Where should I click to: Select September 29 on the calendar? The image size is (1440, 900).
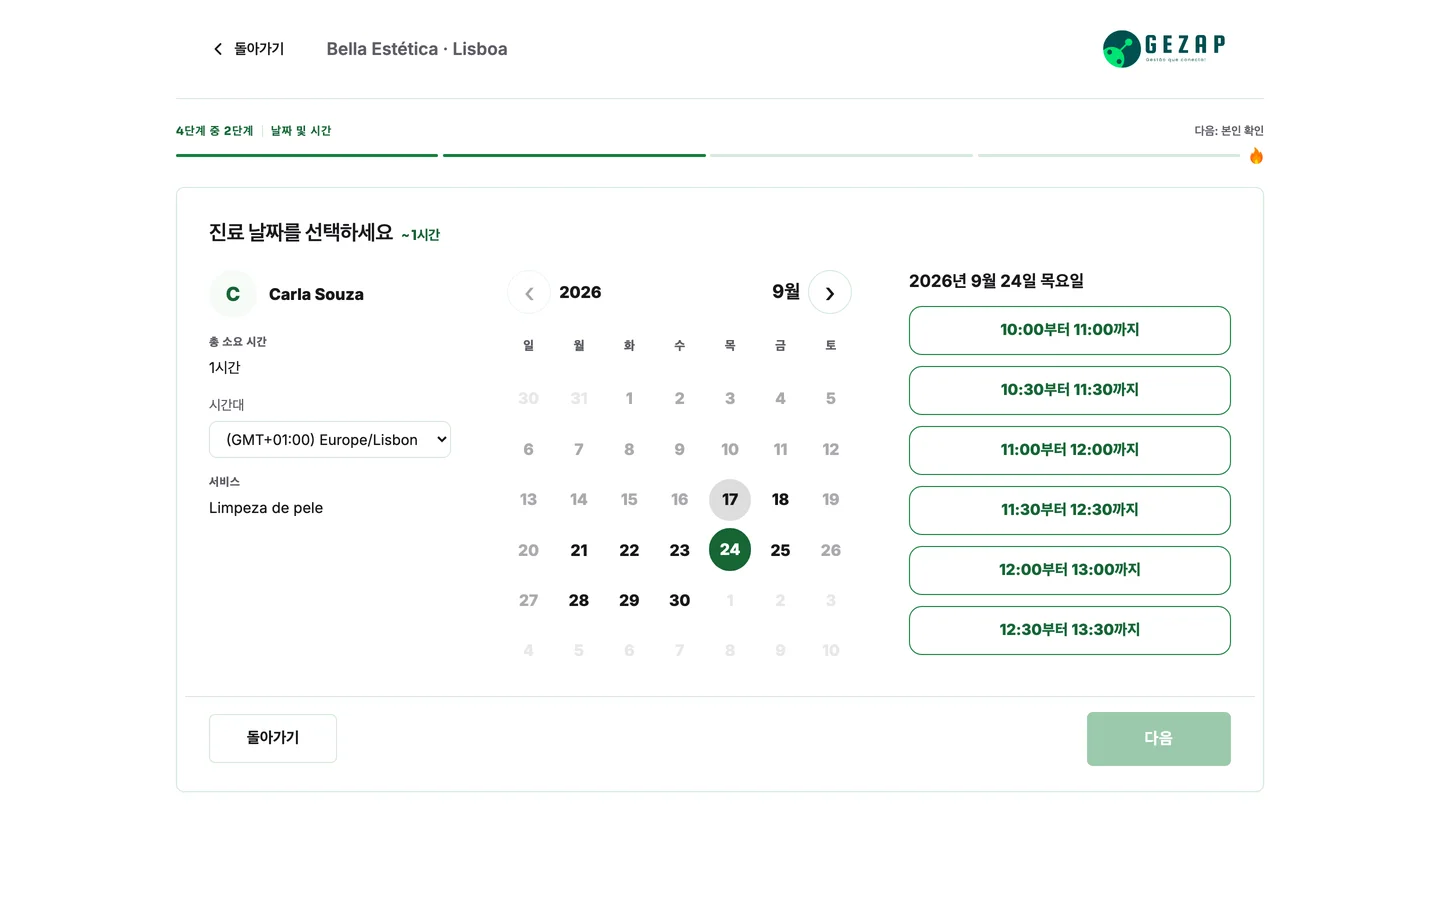(629, 600)
